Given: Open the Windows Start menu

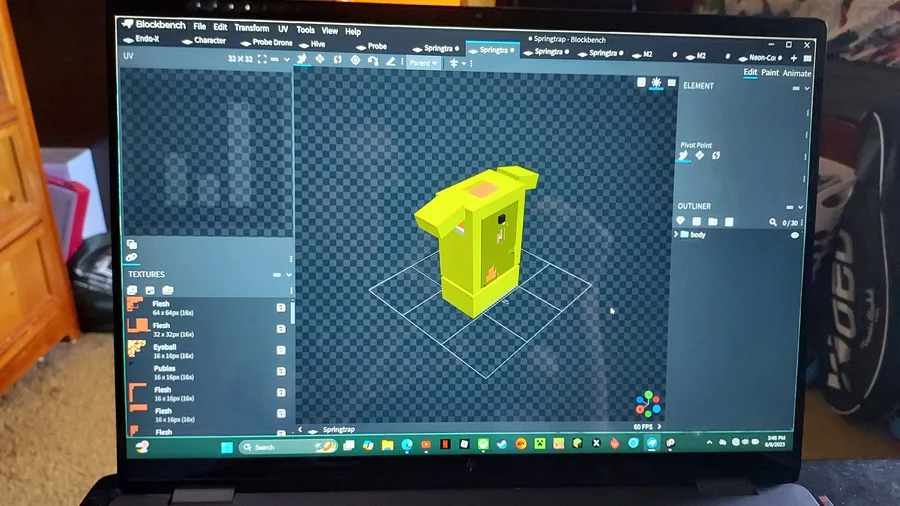Looking at the screenshot, I should click(227, 447).
